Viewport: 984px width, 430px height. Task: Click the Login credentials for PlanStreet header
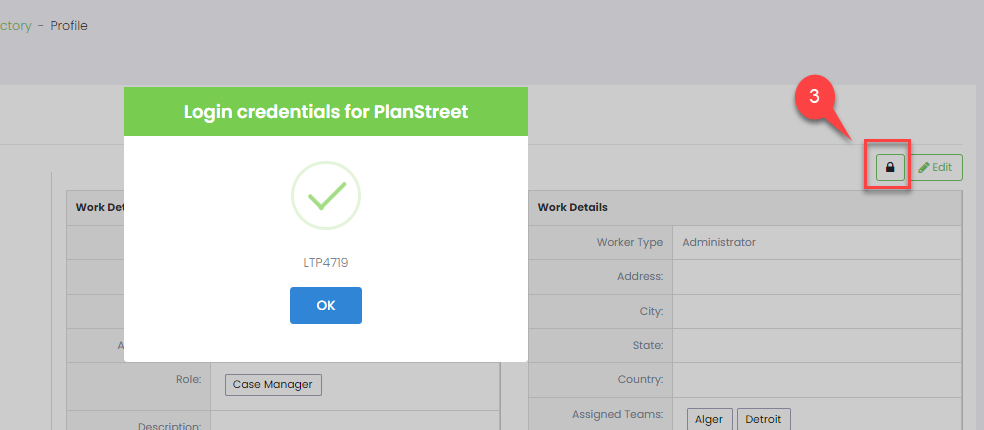[326, 112]
